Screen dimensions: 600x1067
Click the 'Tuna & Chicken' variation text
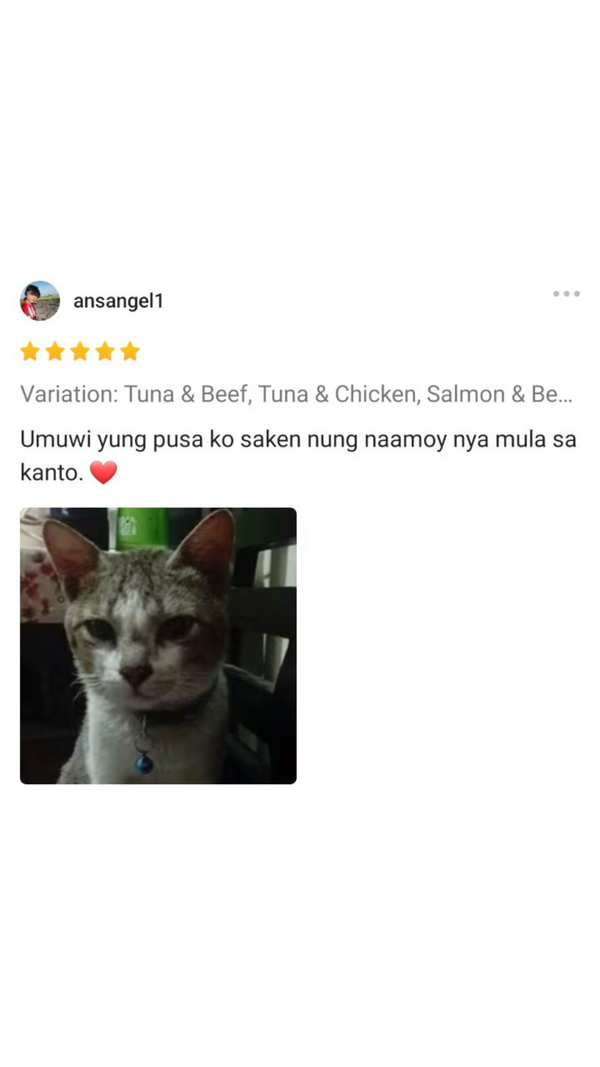tap(337, 394)
